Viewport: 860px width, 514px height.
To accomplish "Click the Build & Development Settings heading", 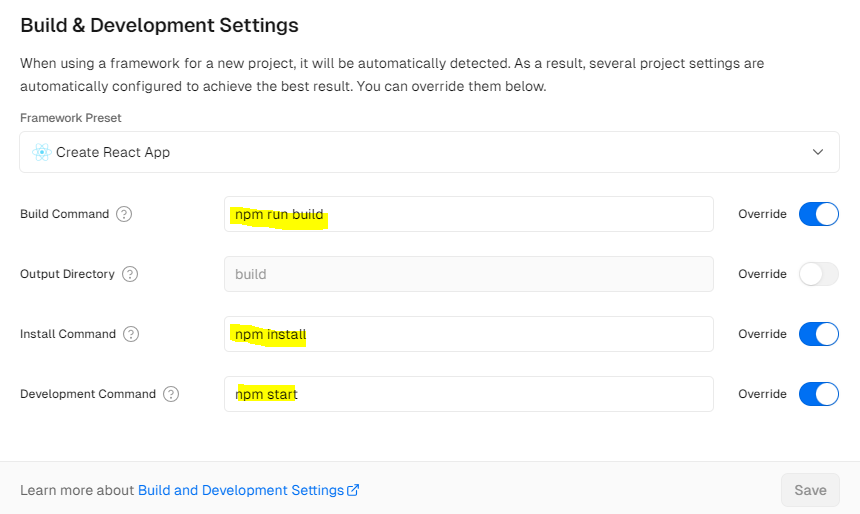I will [160, 25].
